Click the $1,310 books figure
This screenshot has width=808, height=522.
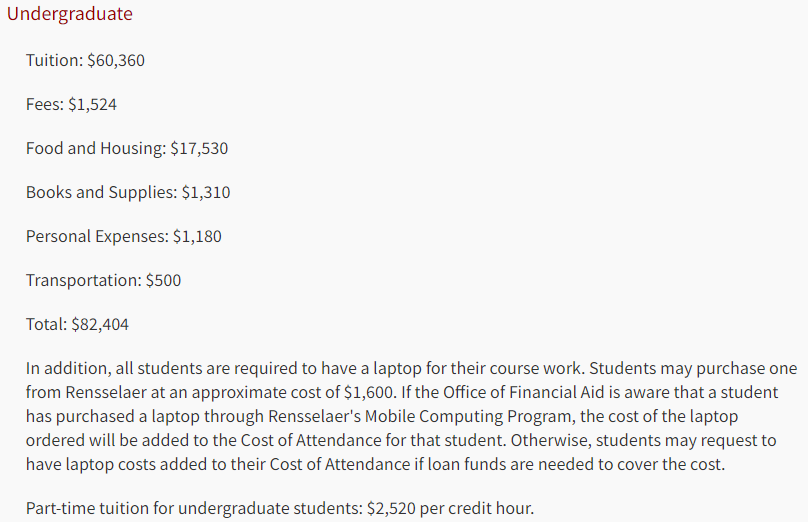pos(206,192)
